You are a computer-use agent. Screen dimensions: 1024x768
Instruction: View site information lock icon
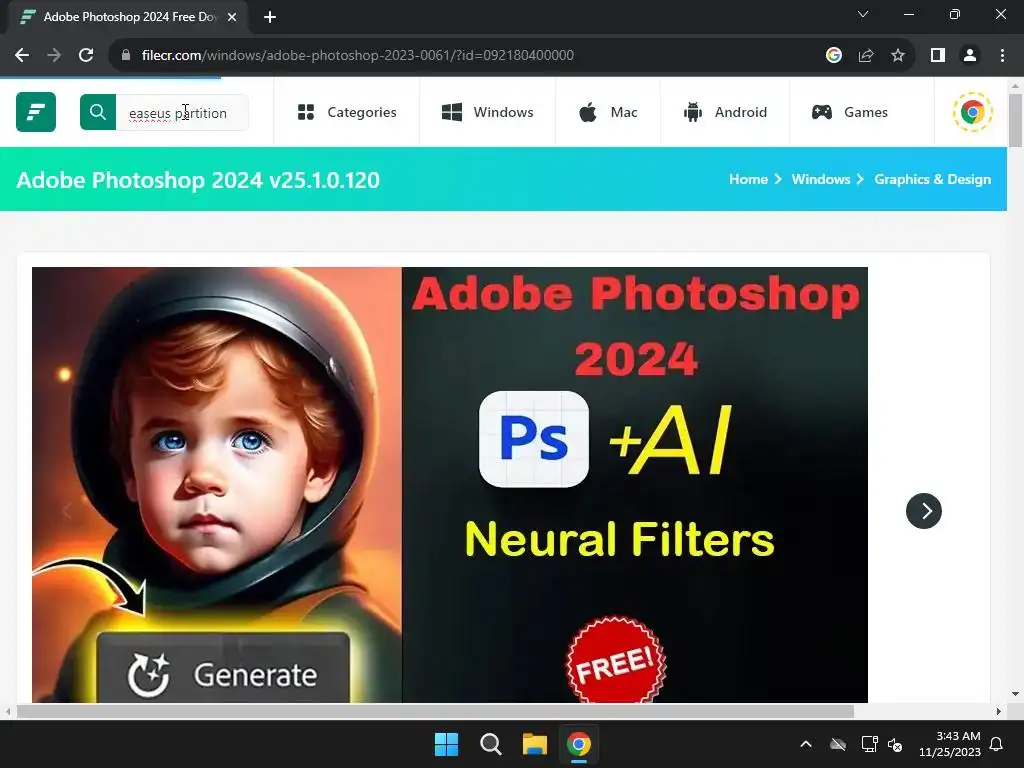pyautogui.click(x=126, y=56)
